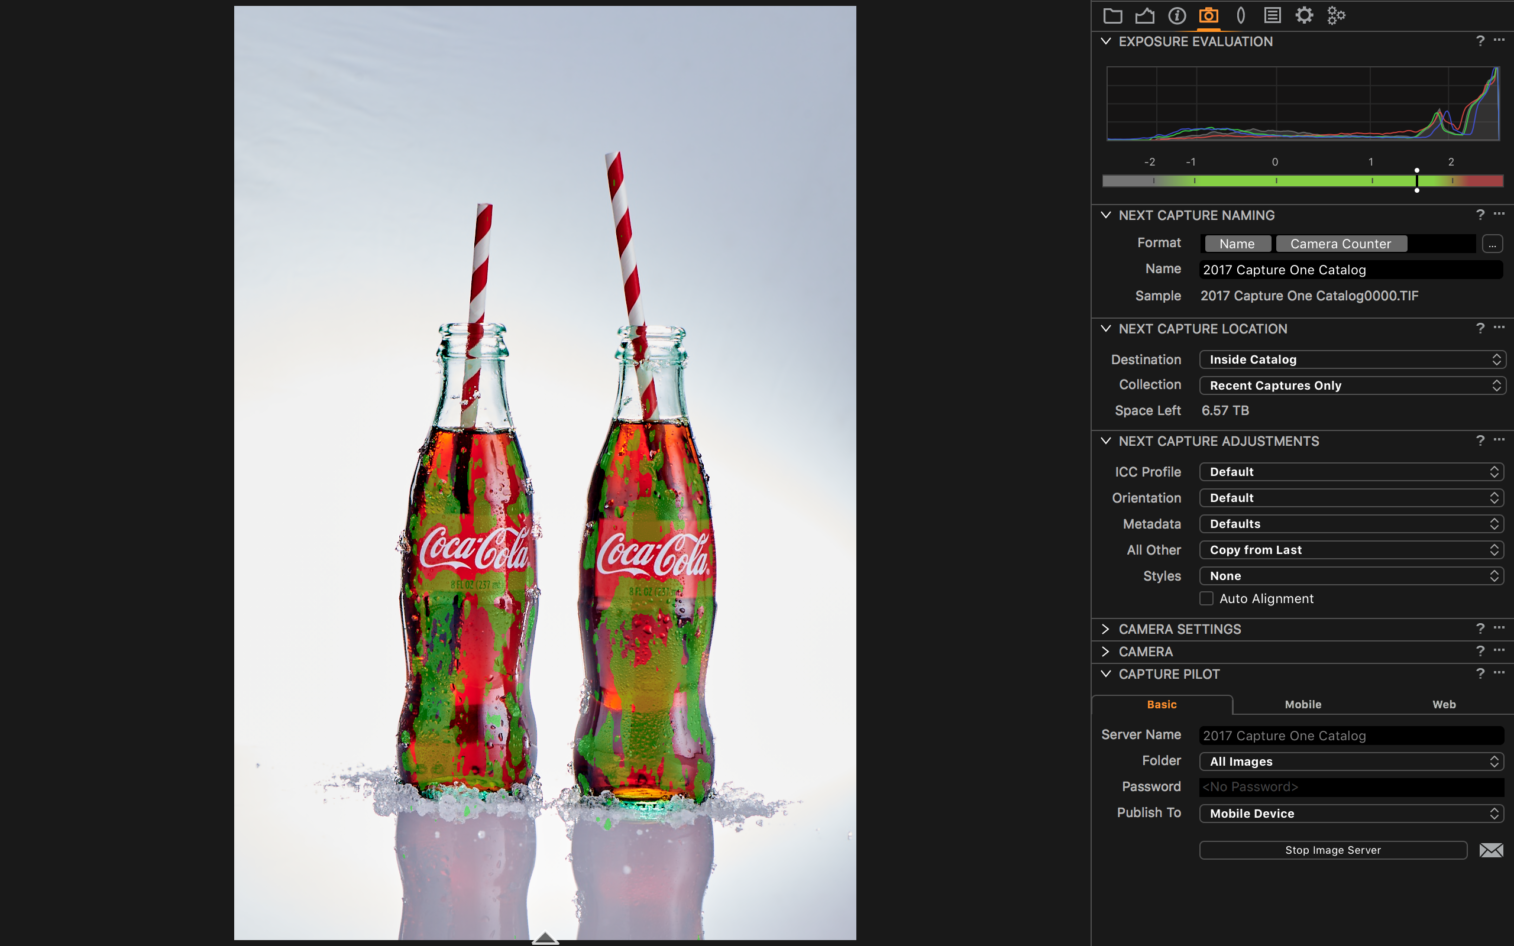Screen dimensions: 1514x946
Task: Click the exposure evaluation slider handle
Action: coord(1417,180)
